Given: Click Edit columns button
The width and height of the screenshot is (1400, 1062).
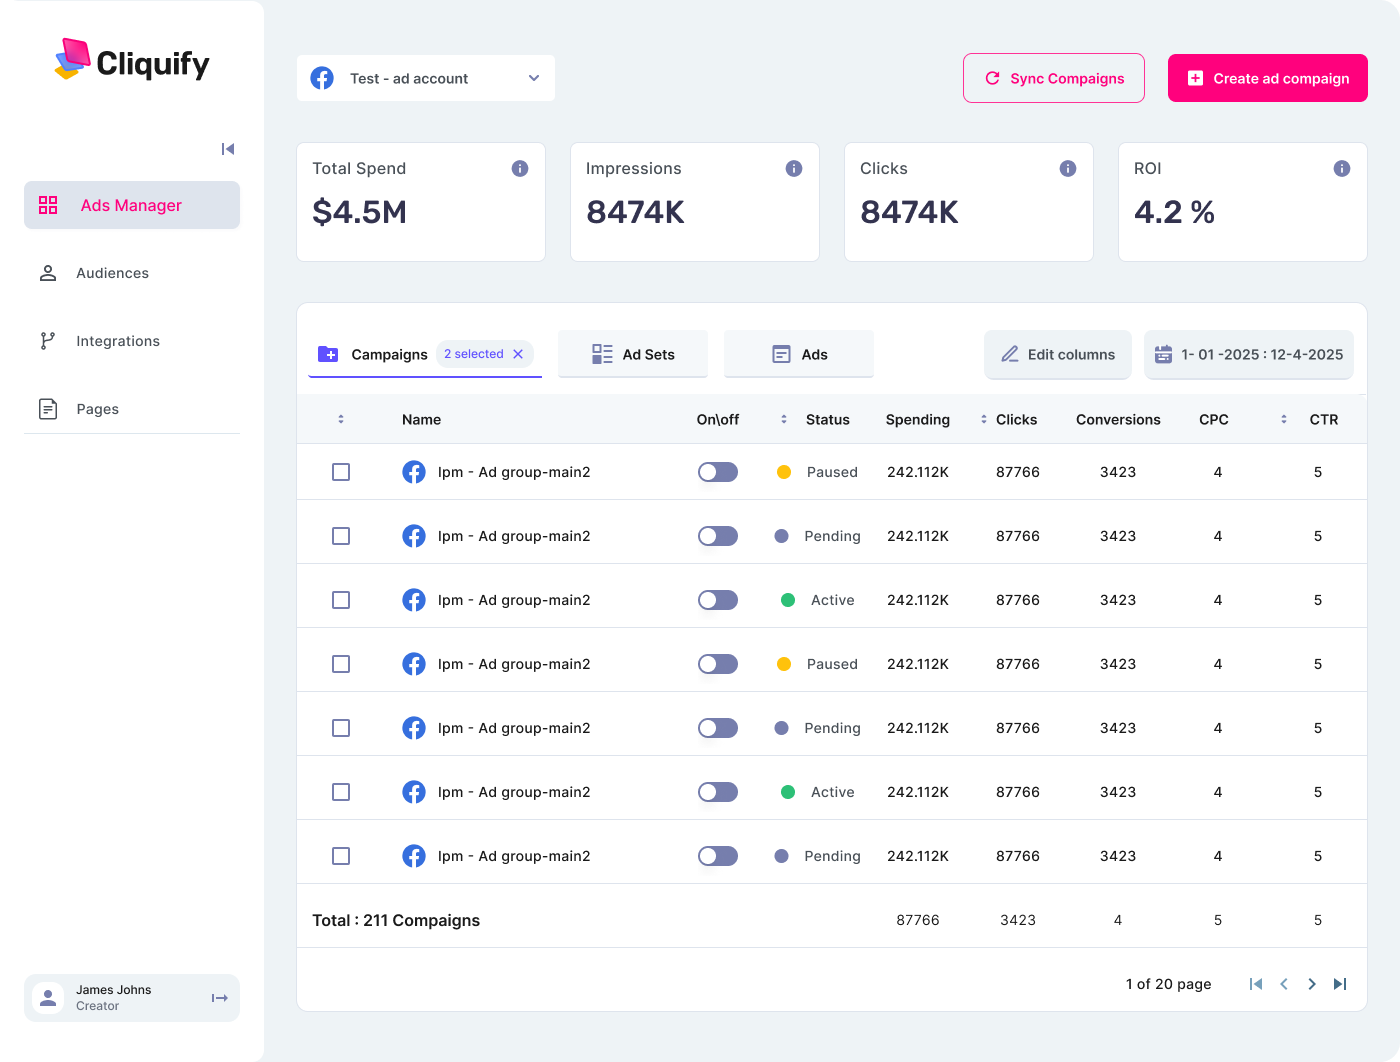Looking at the screenshot, I should tap(1058, 354).
